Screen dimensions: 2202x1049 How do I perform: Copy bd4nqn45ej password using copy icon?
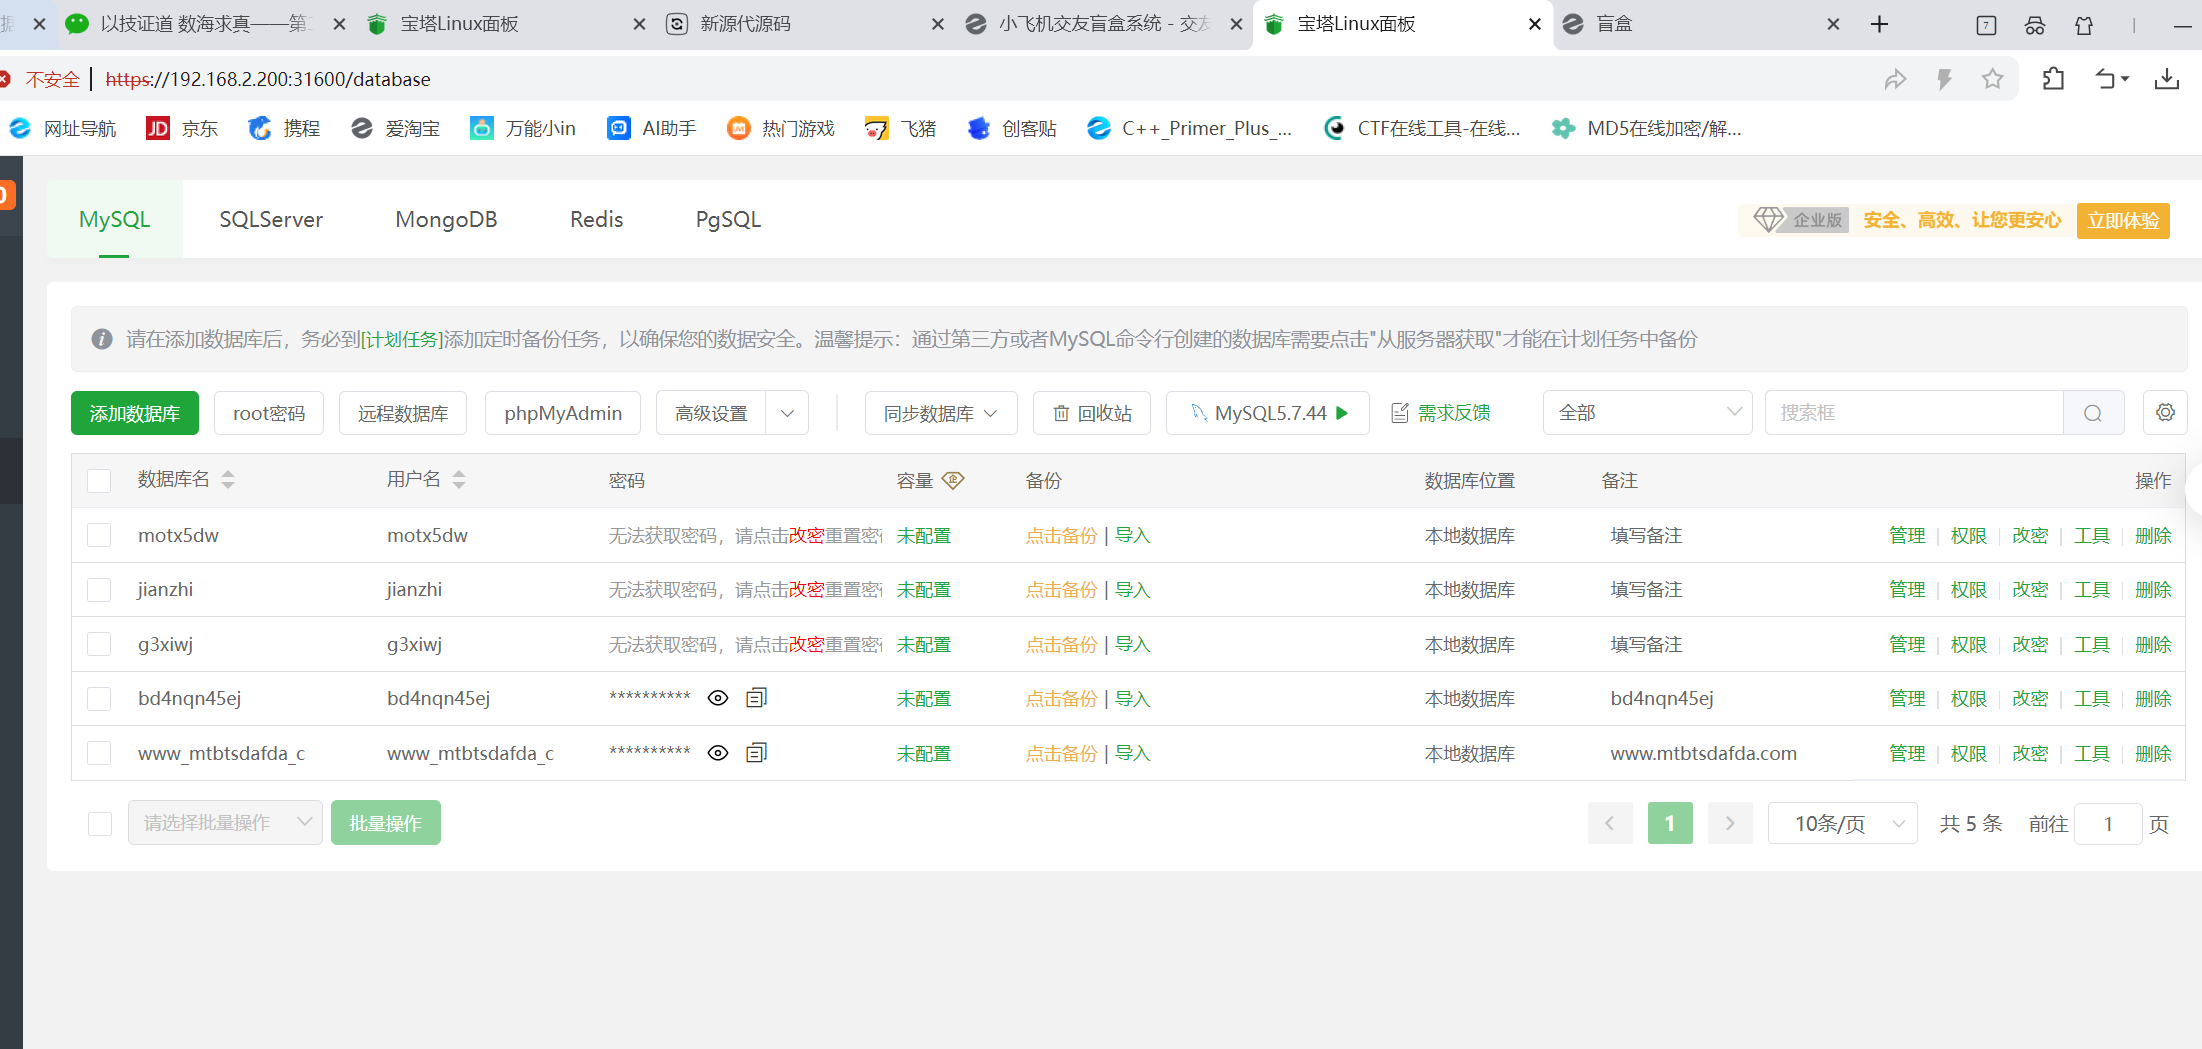tap(756, 698)
